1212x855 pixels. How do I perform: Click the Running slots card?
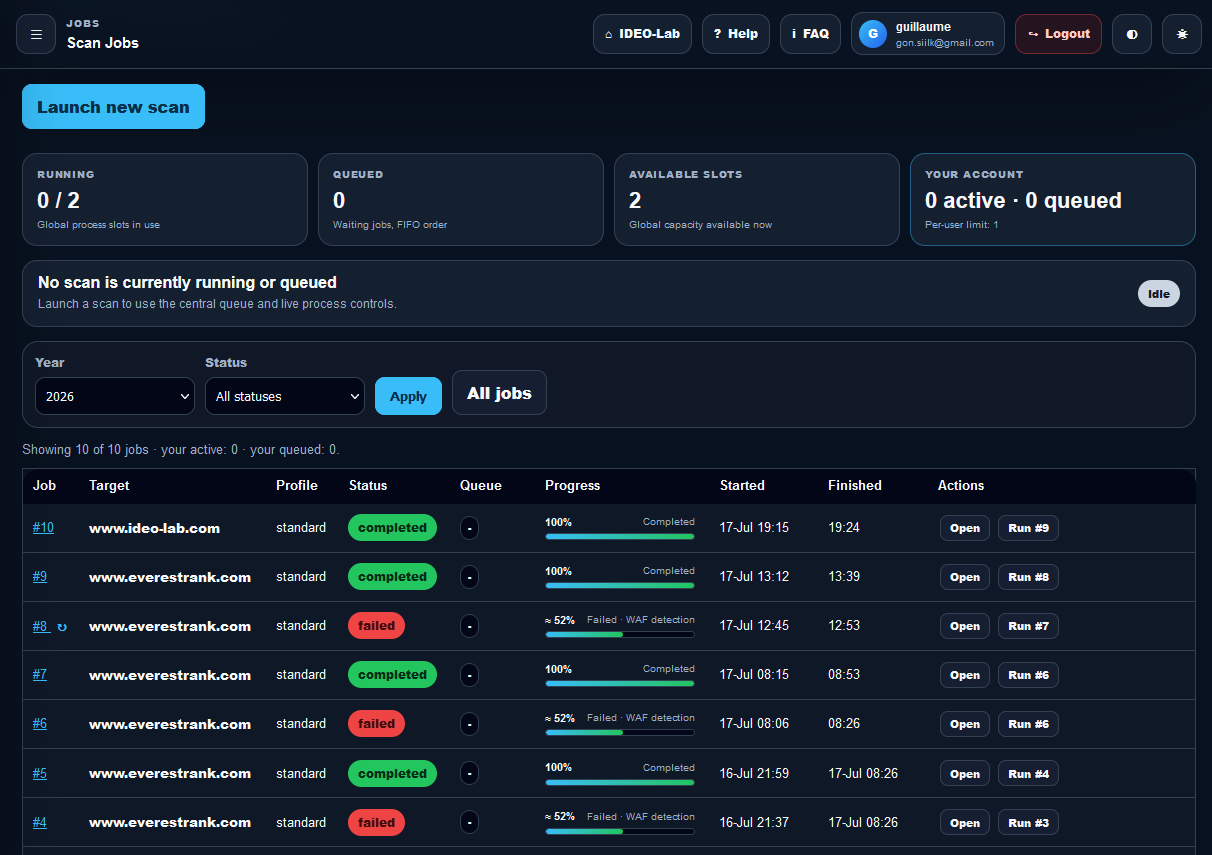tap(165, 199)
